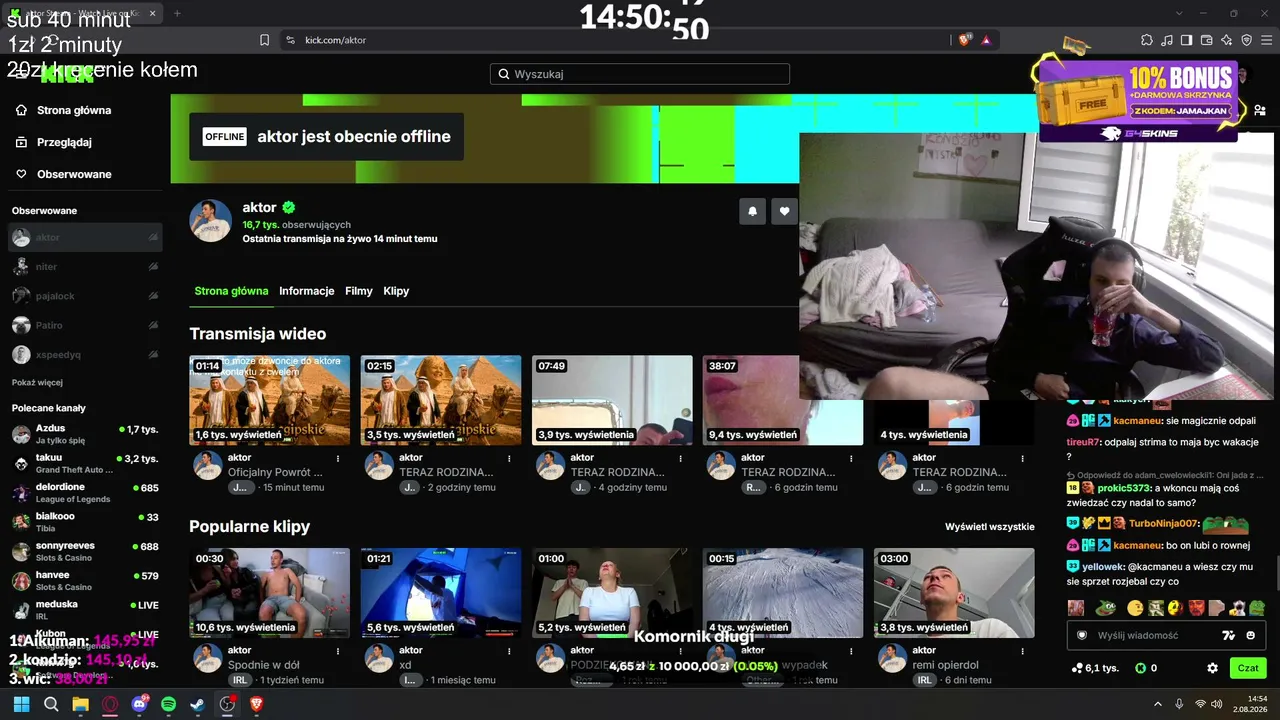Screen dimensions: 1280x720
Task: Open options menu for 2 godziny temu video
Action: (x=509, y=458)
